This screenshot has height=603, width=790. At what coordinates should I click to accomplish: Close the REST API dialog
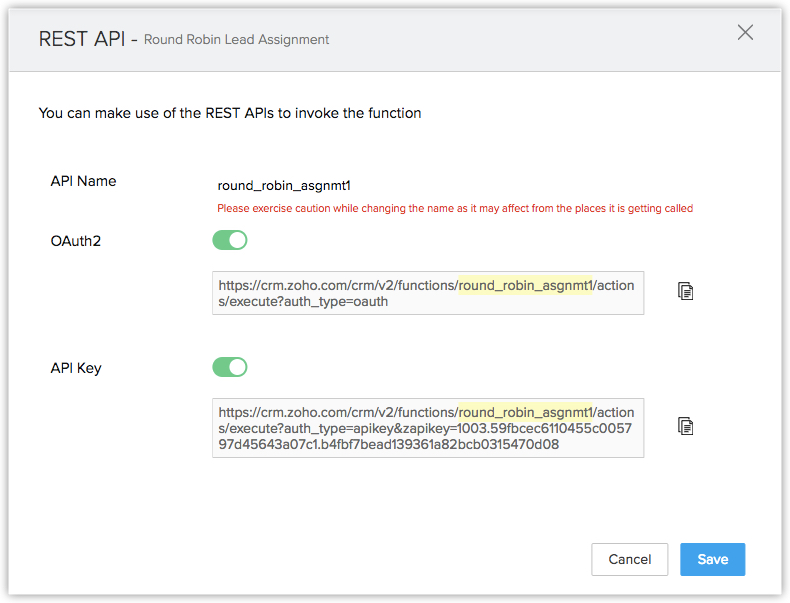(x=745, y=32)
